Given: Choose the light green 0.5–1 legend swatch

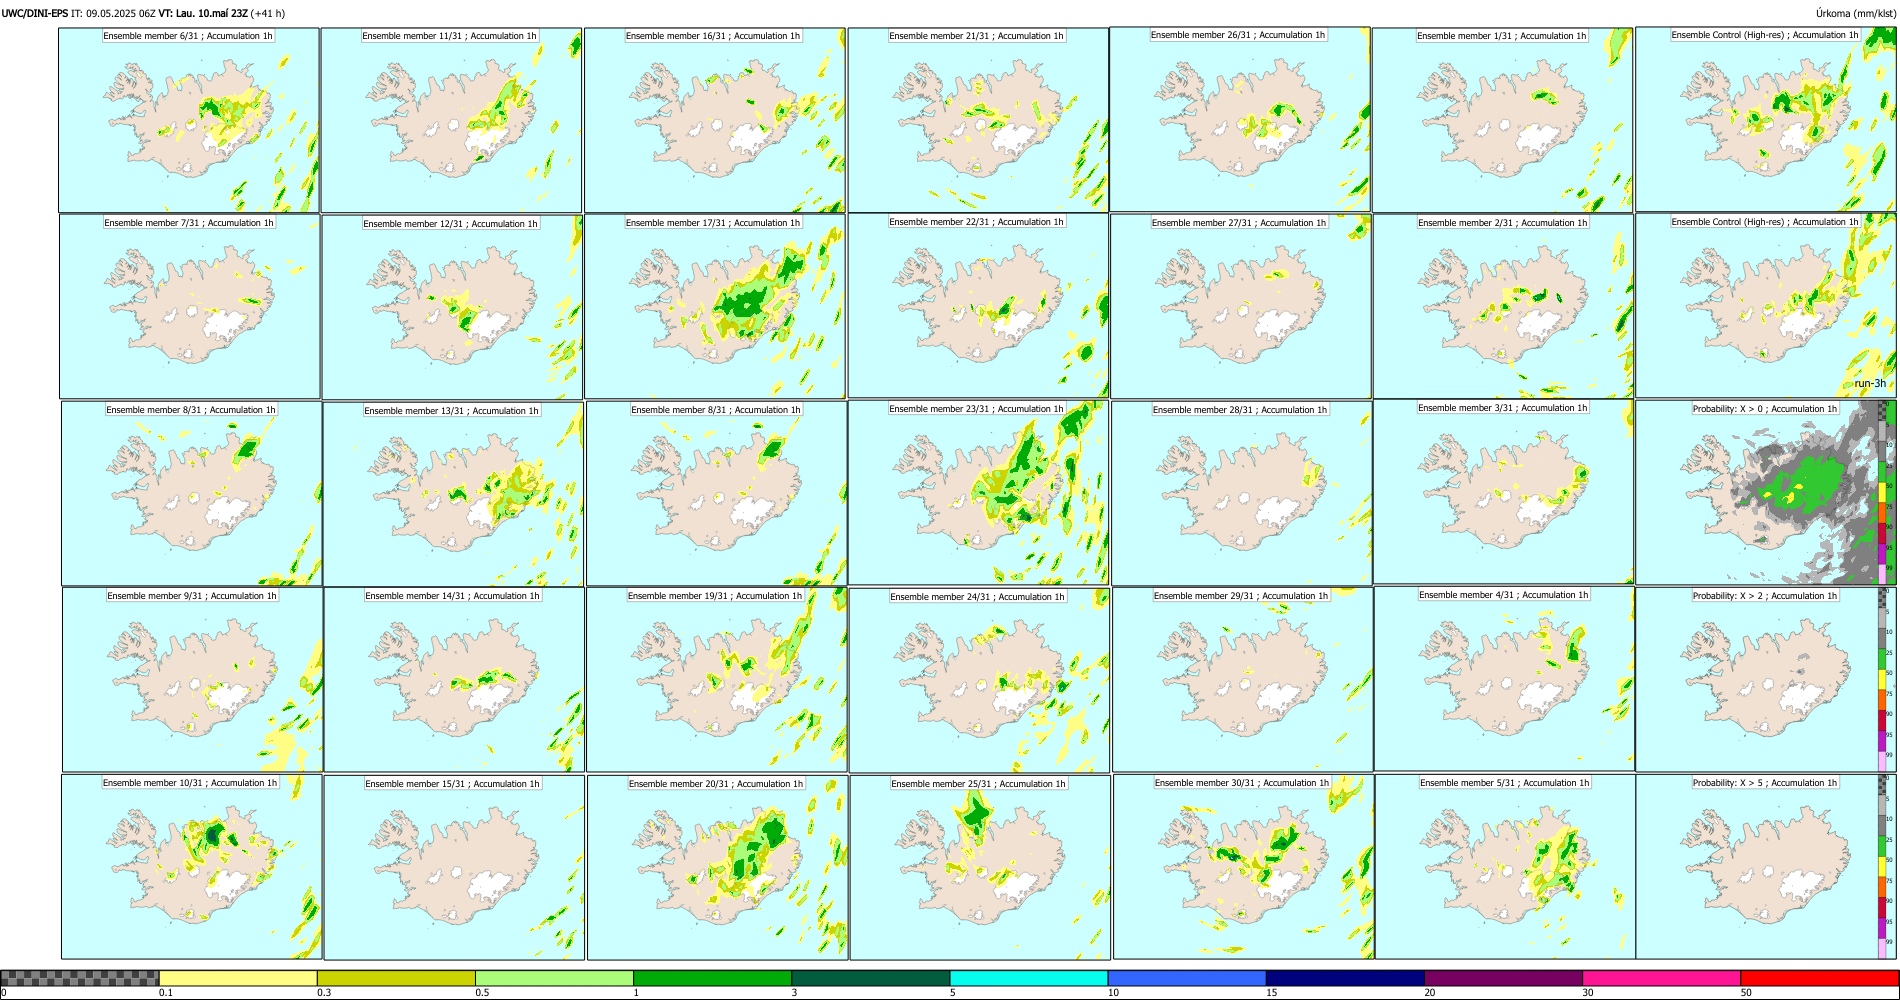Looking at the screenshot, I should [x=554, y=978].
